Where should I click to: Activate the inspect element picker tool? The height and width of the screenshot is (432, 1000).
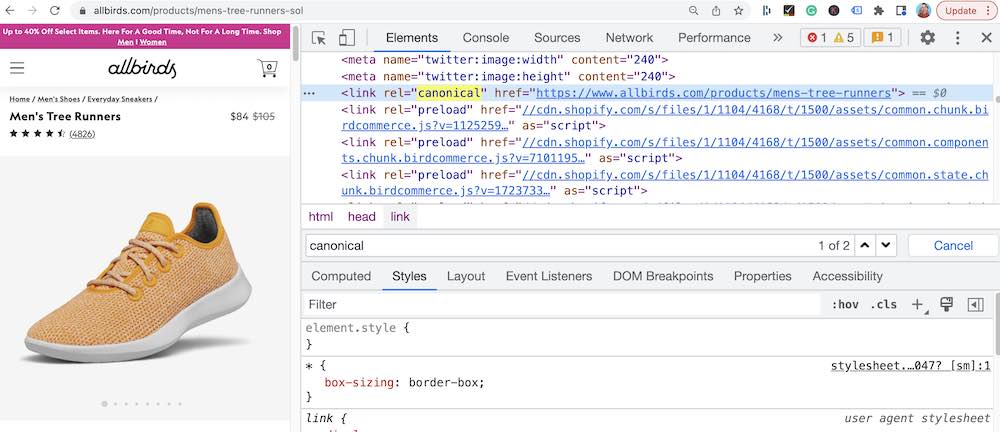tap(319, 38)
